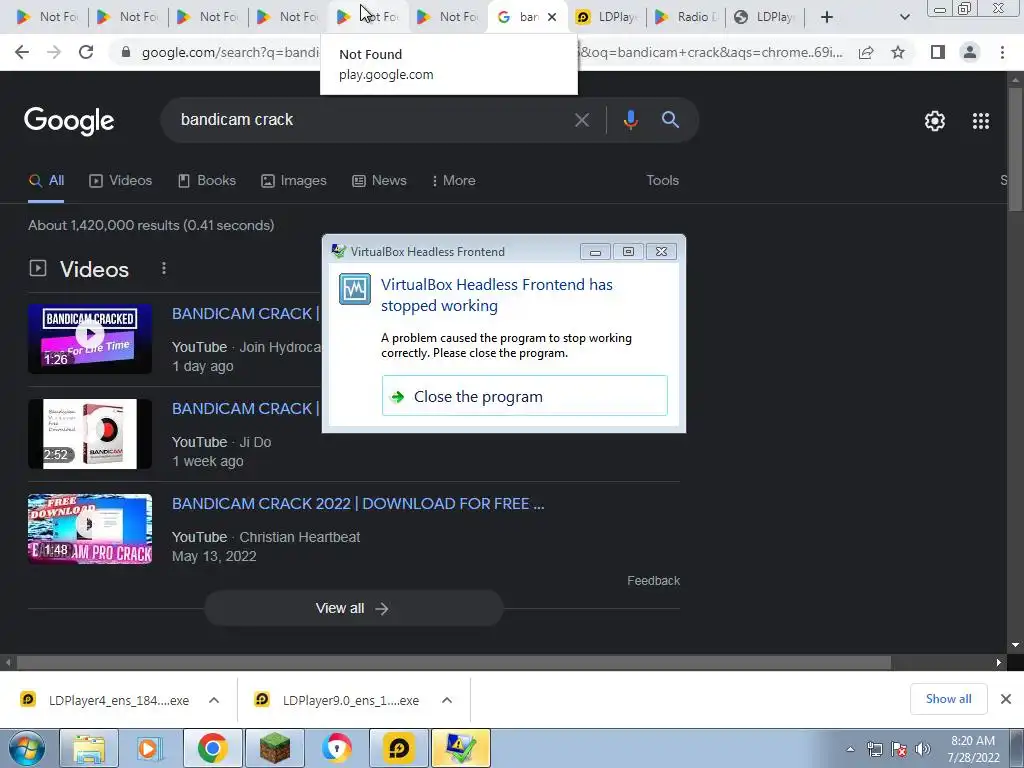Reload the current page
This screenshot has height=768, width=1024.
(86, 52)
